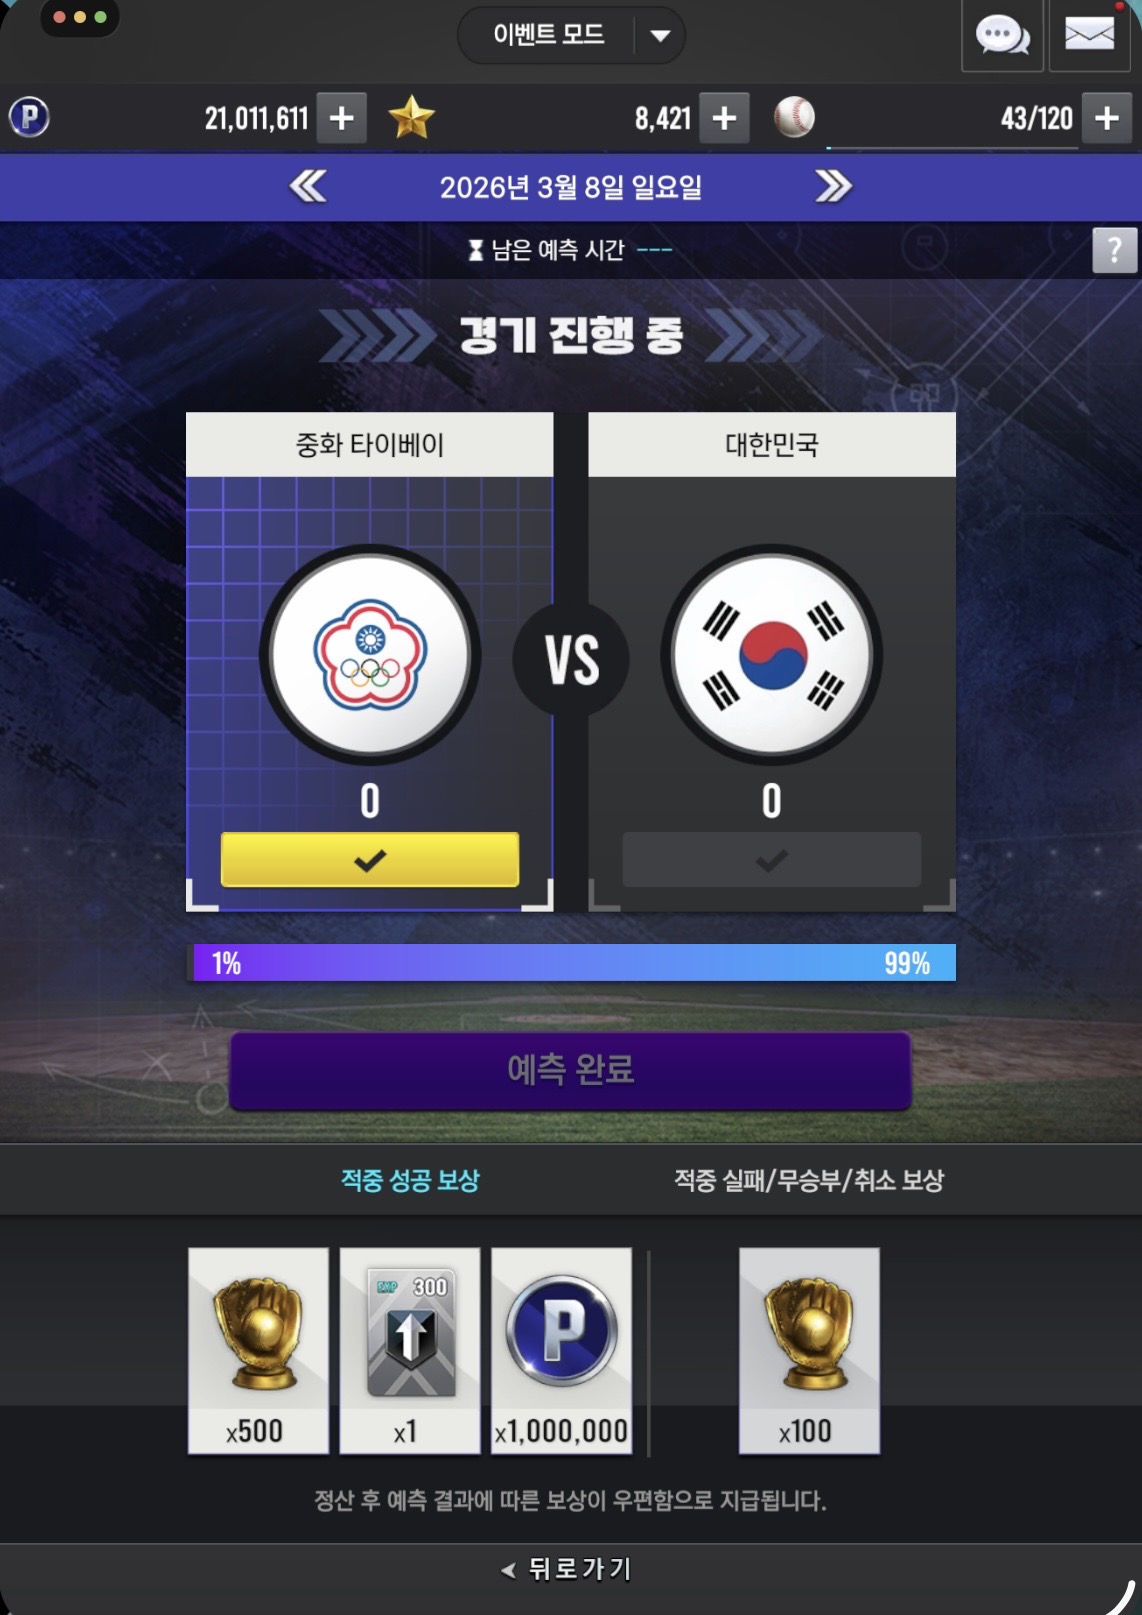Click 뒤로가기 back button
This screenshot has width=1142, height=1615.
tap(568, 1569)
